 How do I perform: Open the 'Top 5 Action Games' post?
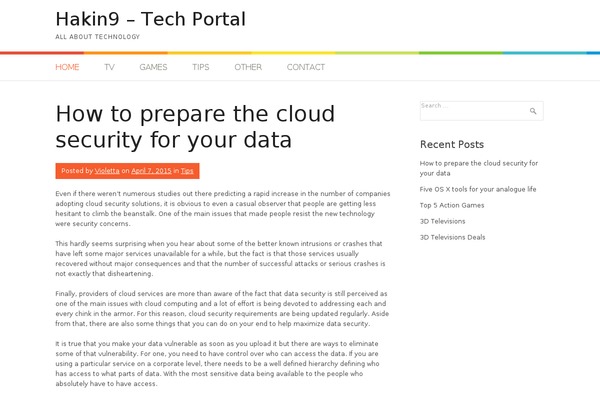pyautogui.click(x=452, y=205)
